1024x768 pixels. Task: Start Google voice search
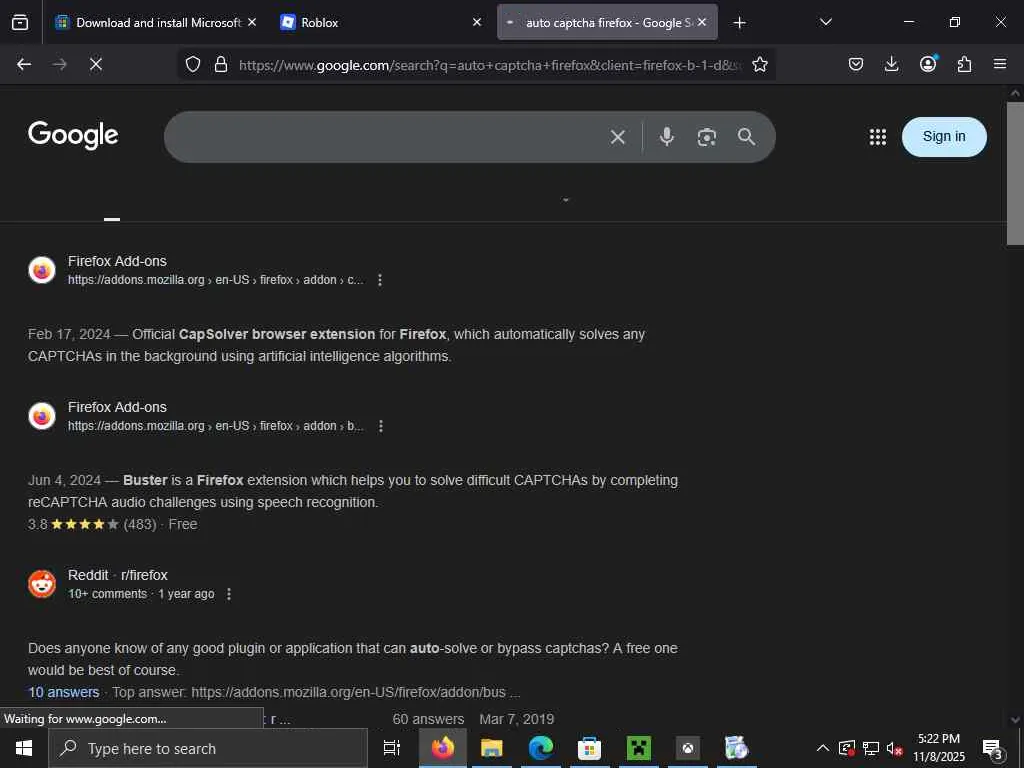(x=667, y=136)
